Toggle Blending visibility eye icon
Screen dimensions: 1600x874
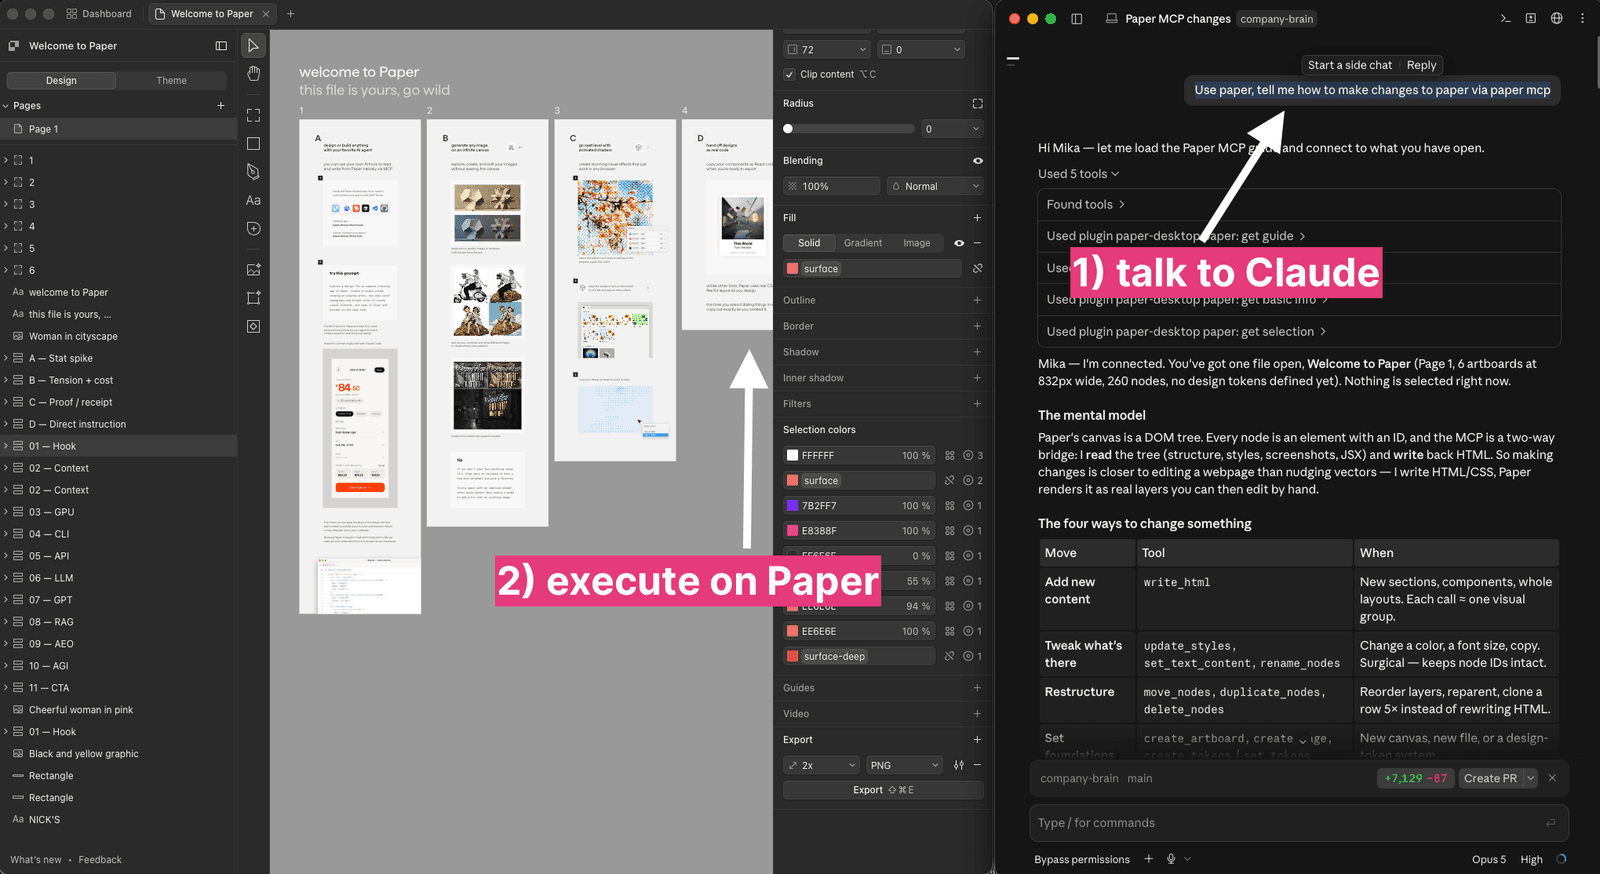coord(977,160)
